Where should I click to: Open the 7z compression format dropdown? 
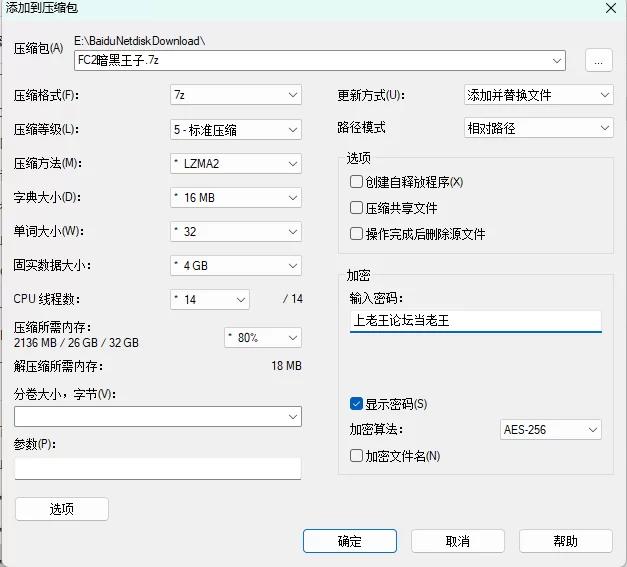coord(236,95)
